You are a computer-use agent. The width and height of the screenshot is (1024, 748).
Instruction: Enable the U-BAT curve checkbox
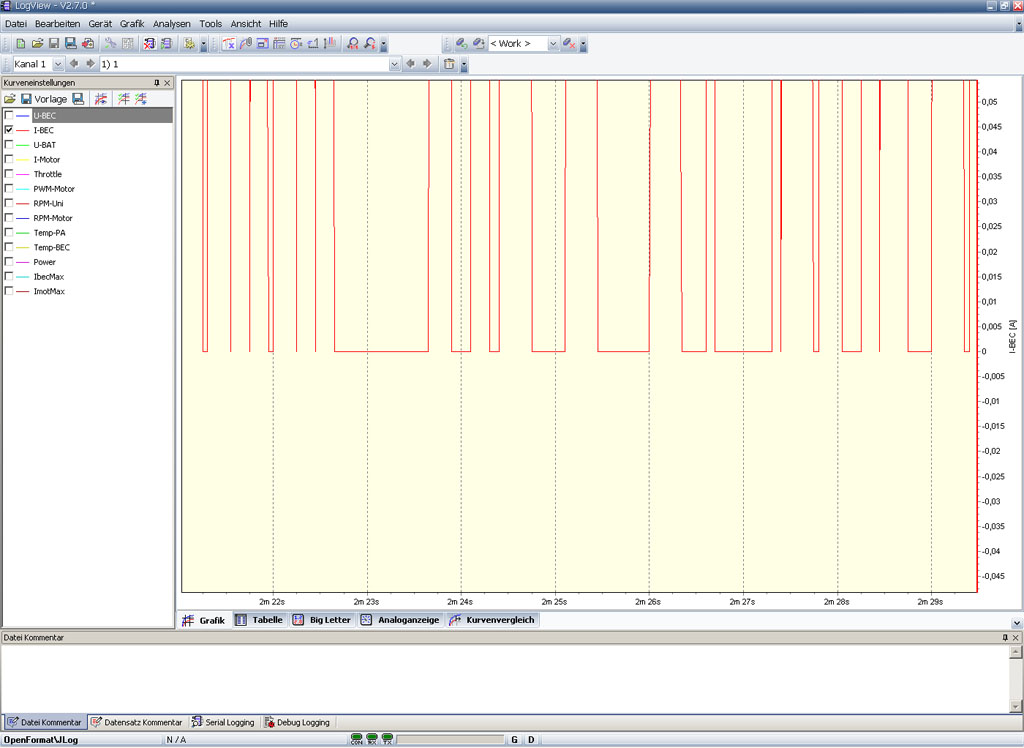[x=9, y=145]
